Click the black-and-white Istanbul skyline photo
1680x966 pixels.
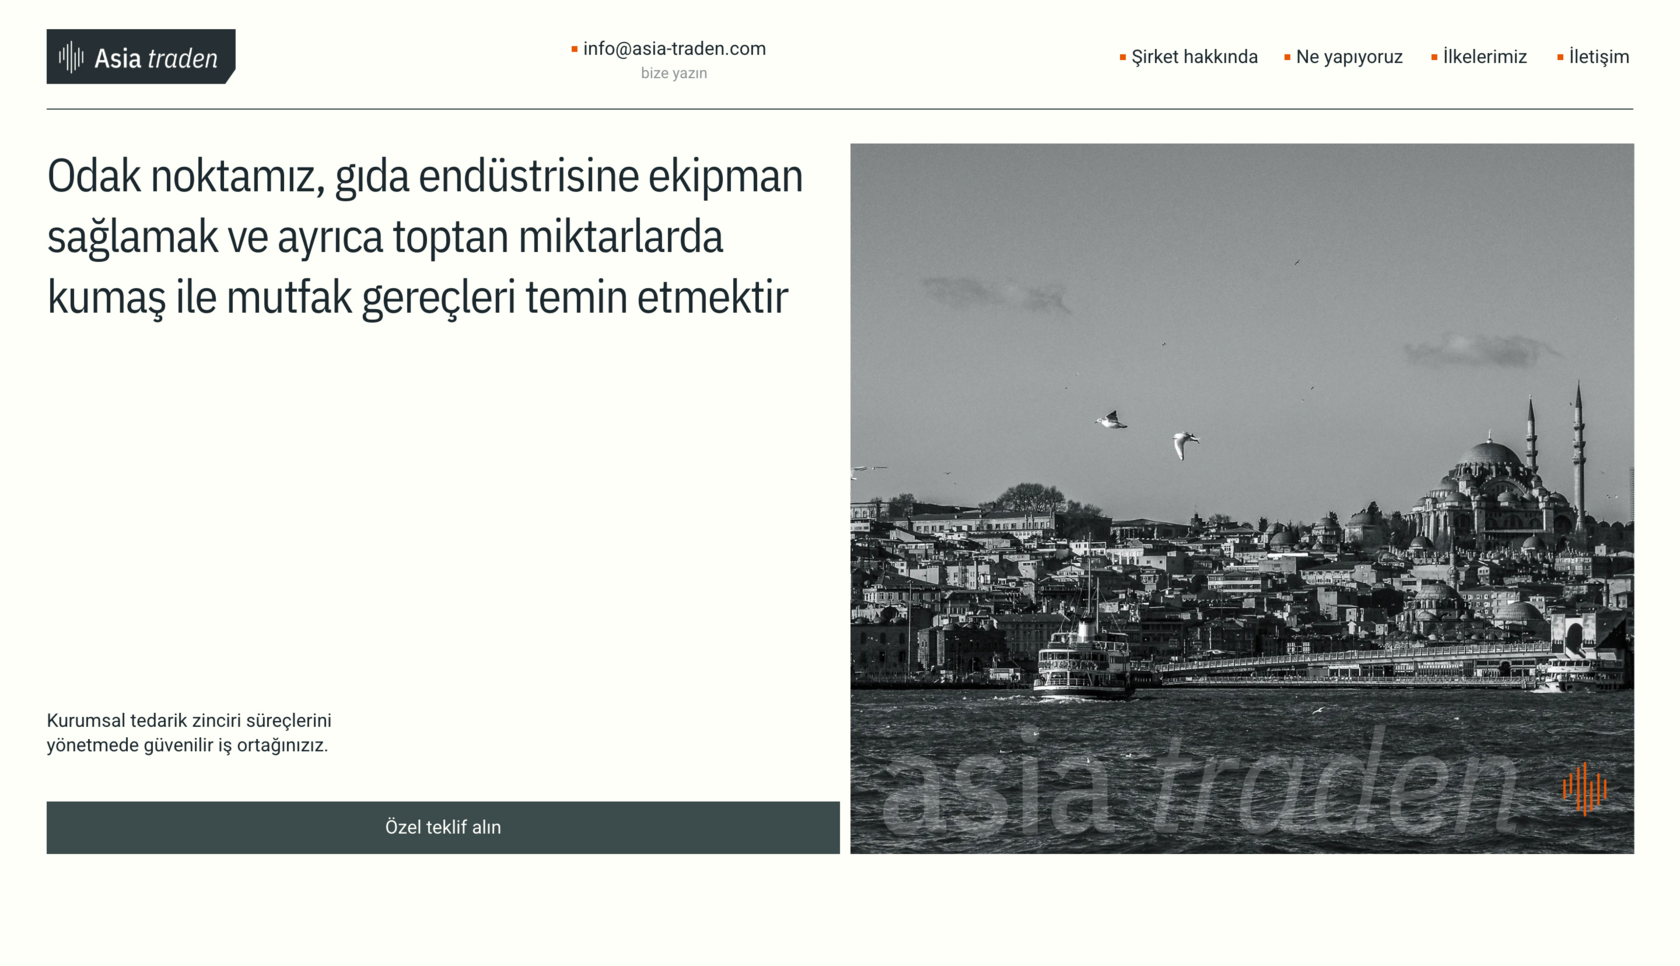[1241, 300]
